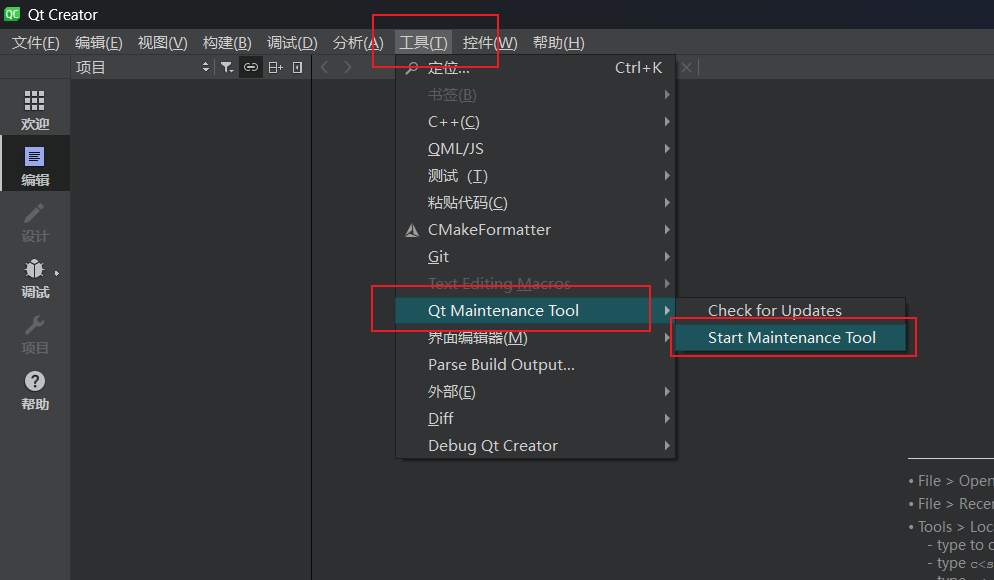Add a split with the split-panel icon
994x580 pixels.
(x=275, y=67)
